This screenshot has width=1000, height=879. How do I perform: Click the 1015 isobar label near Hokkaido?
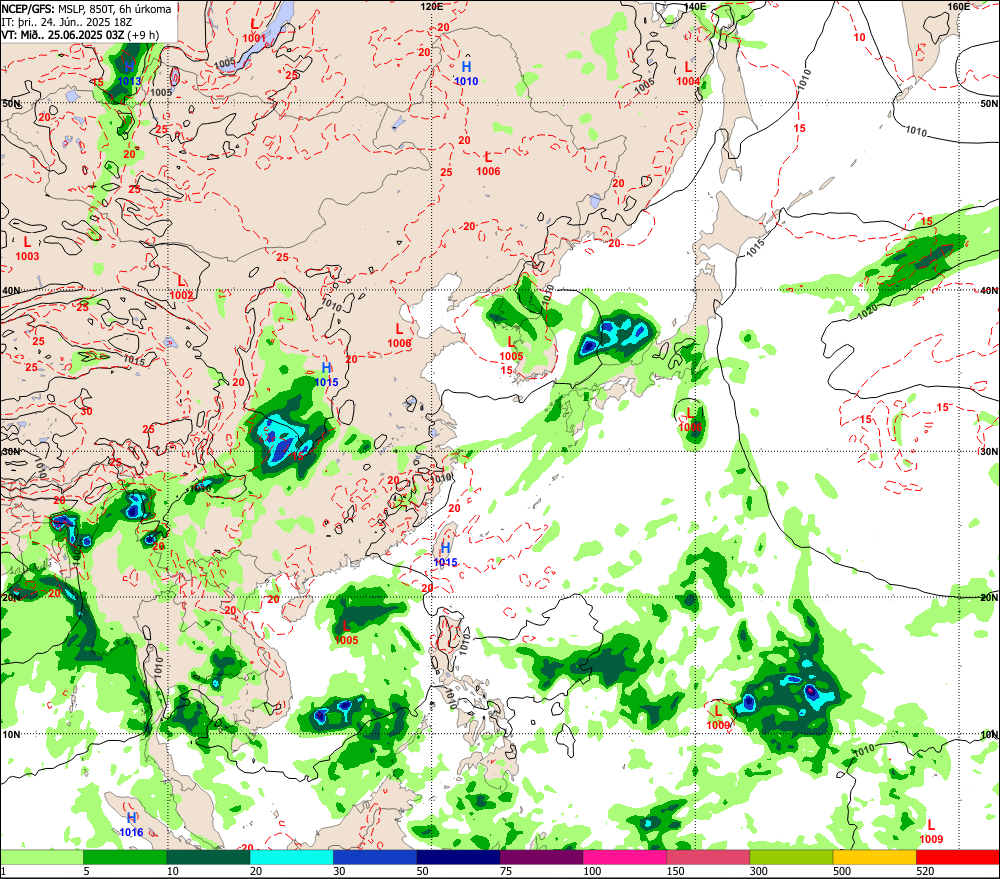[x=755, y=248]
